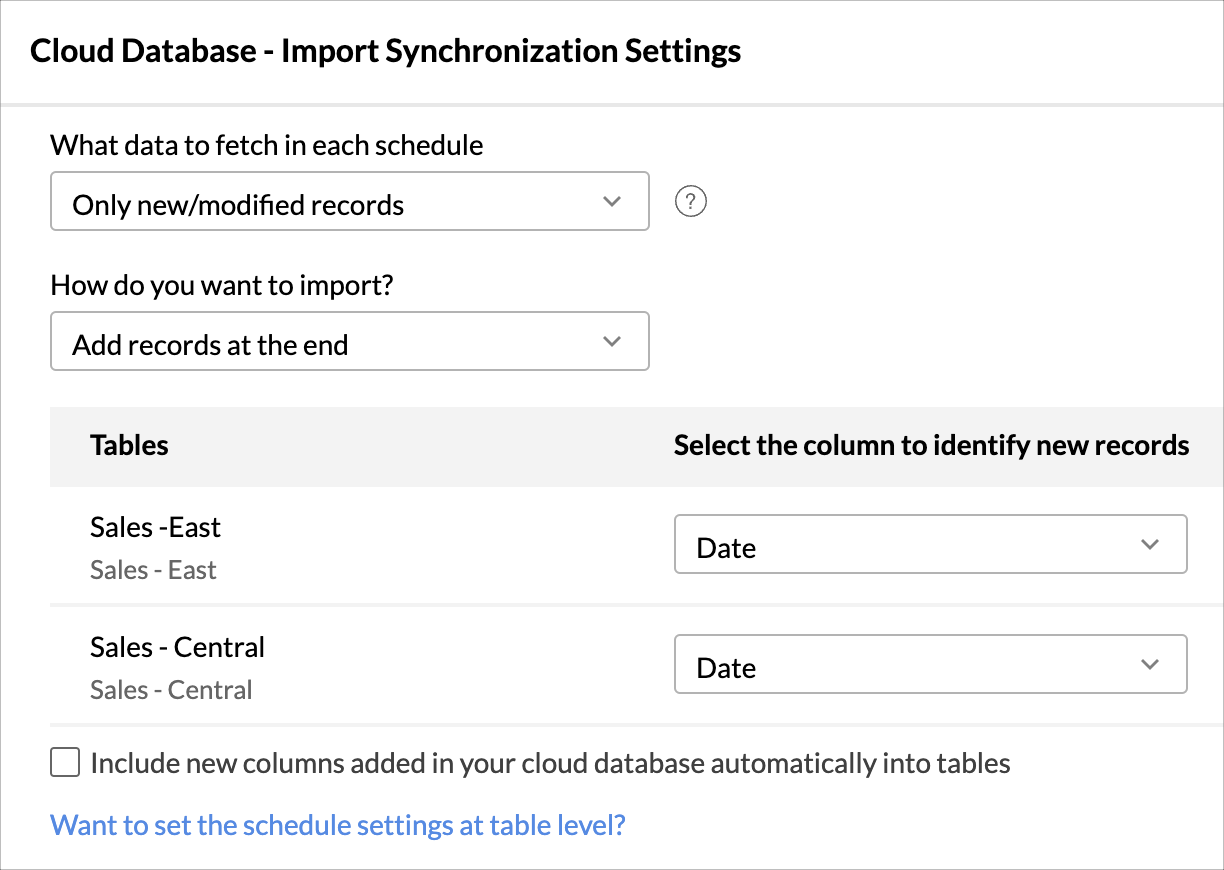Viewport: 1224px width, 870px height.
Task: Click the chevron arrow beside "Only new/modified records"
Action: (x=613, y=202)
